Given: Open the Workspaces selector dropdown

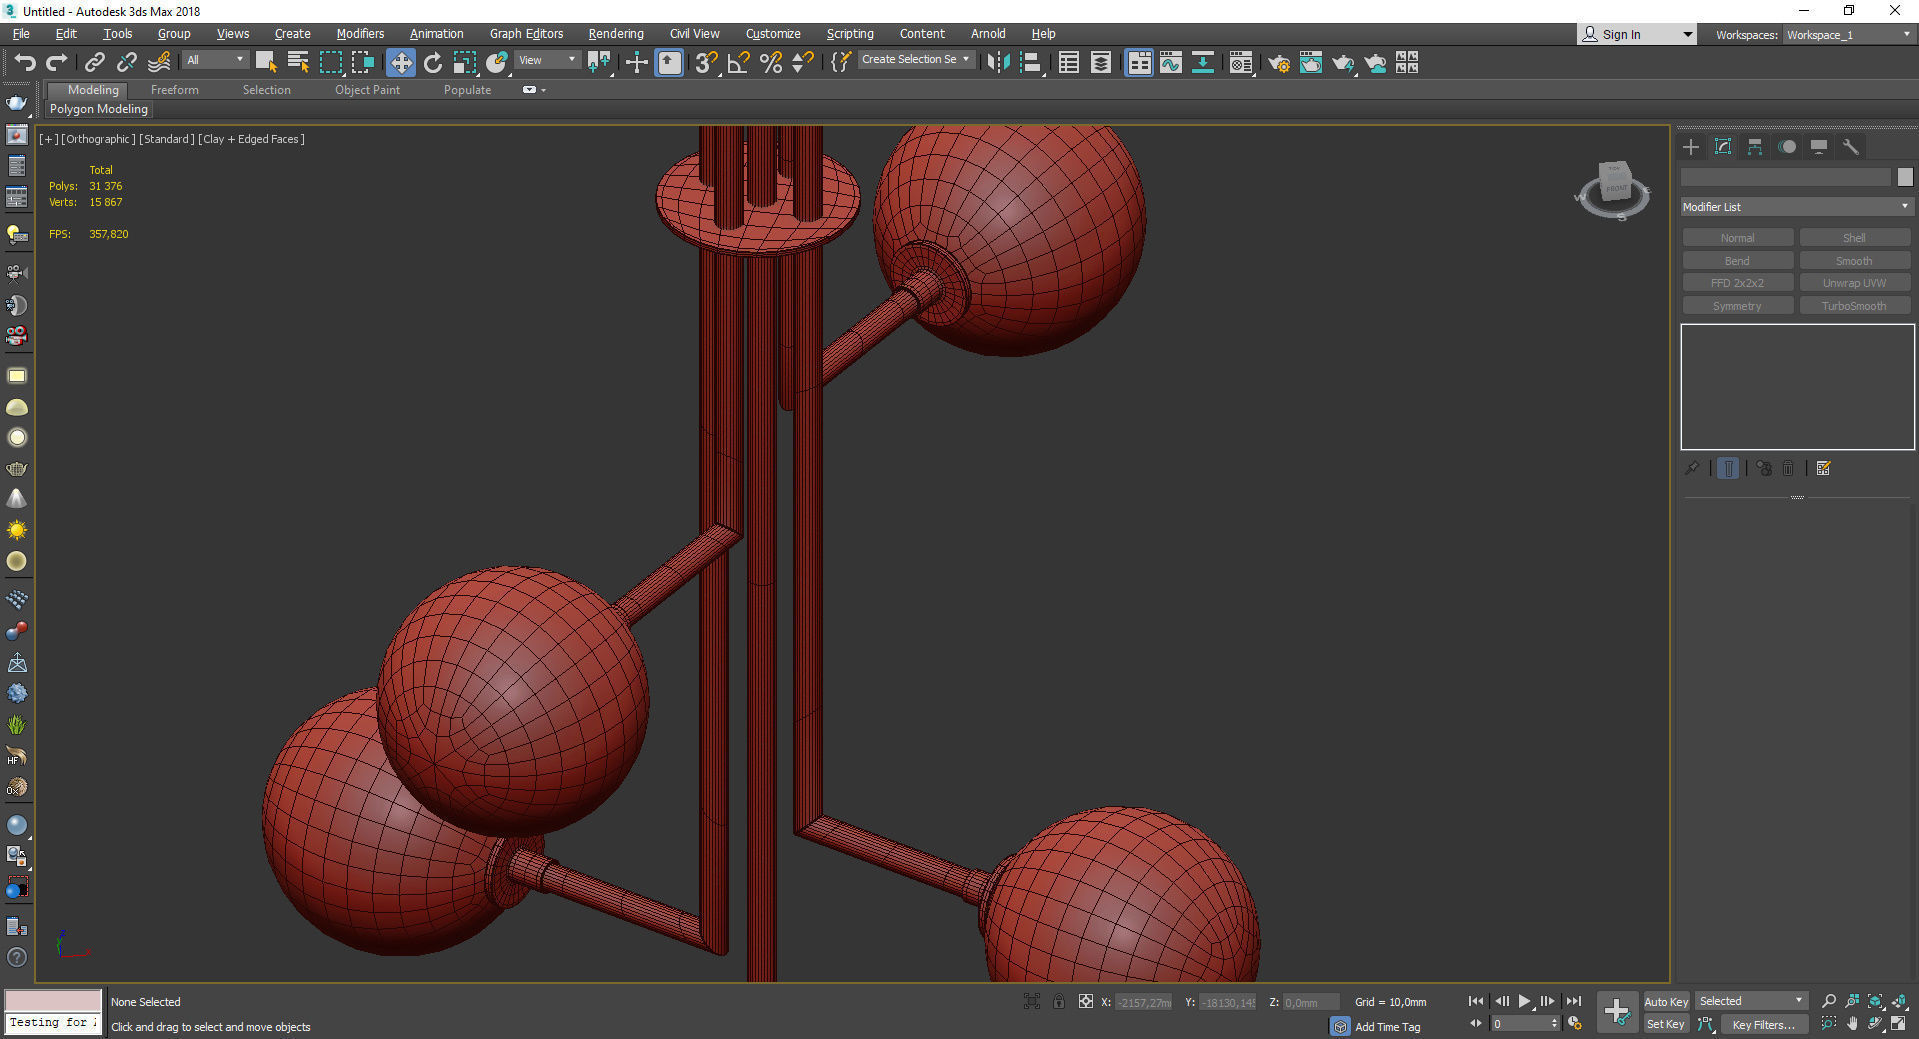Looking at the screenshot, I should click(1848, 35).
